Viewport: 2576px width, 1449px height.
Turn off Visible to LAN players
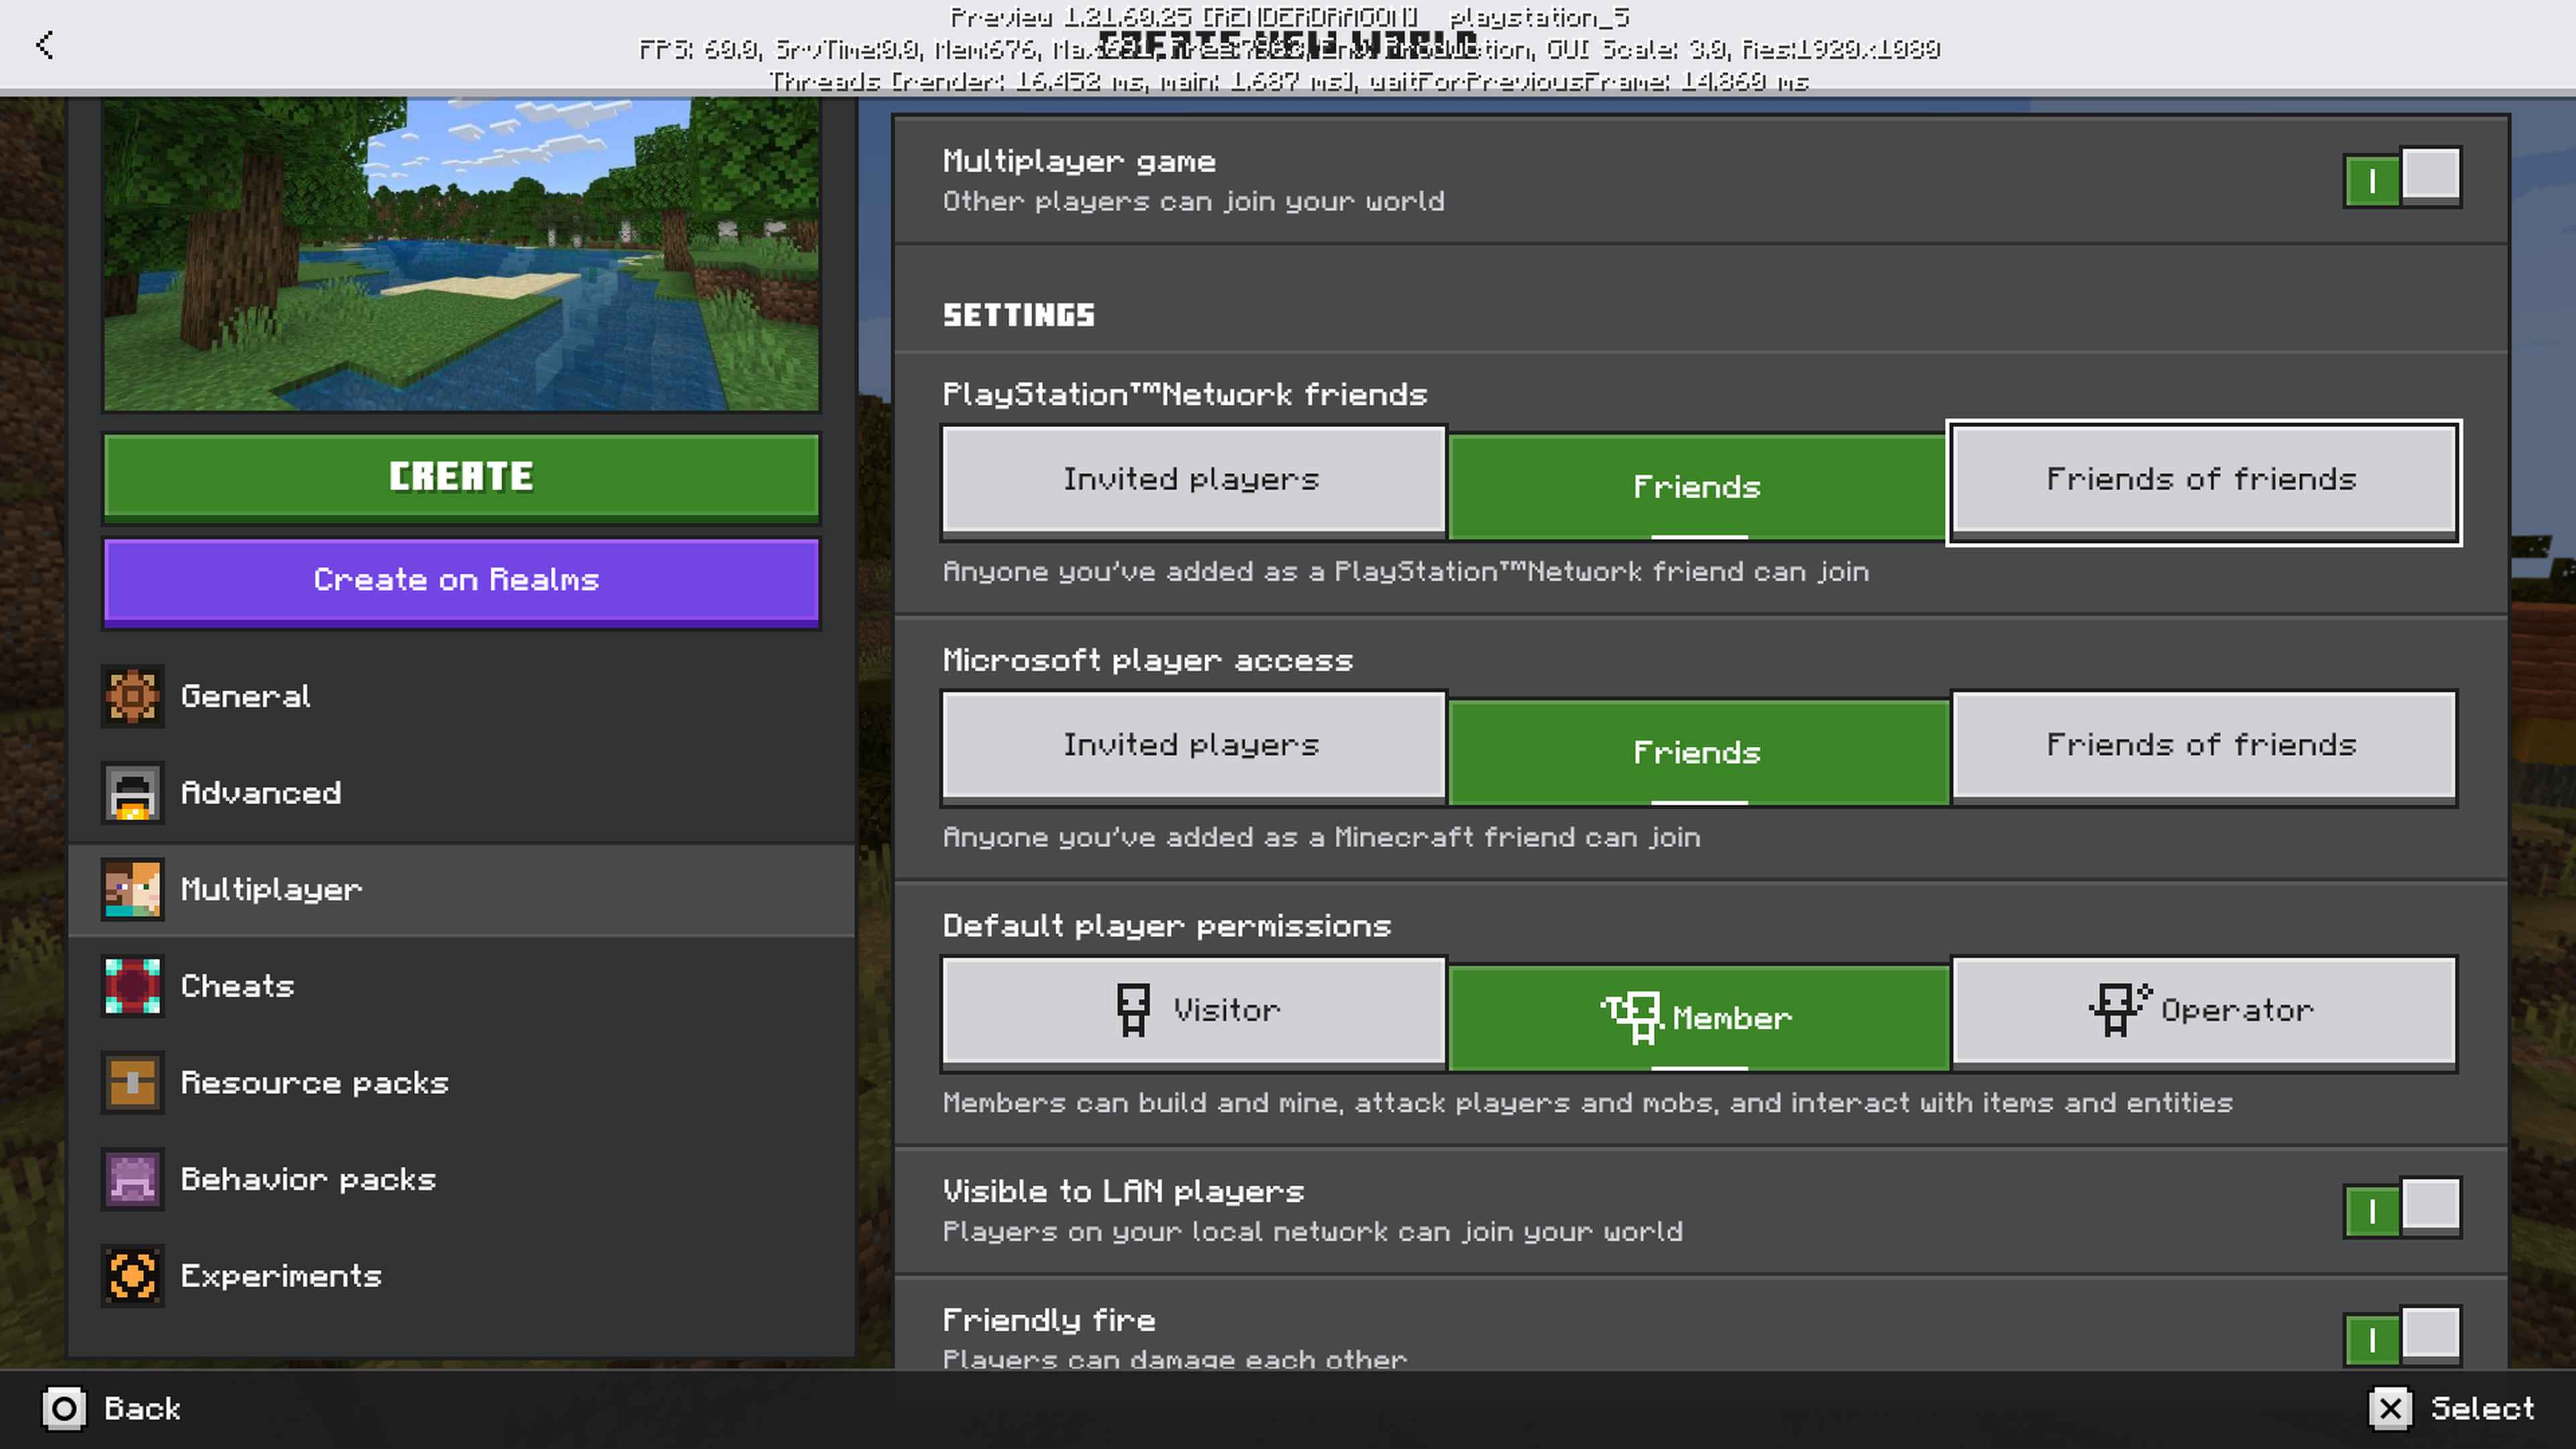tap(2402, 1209)
